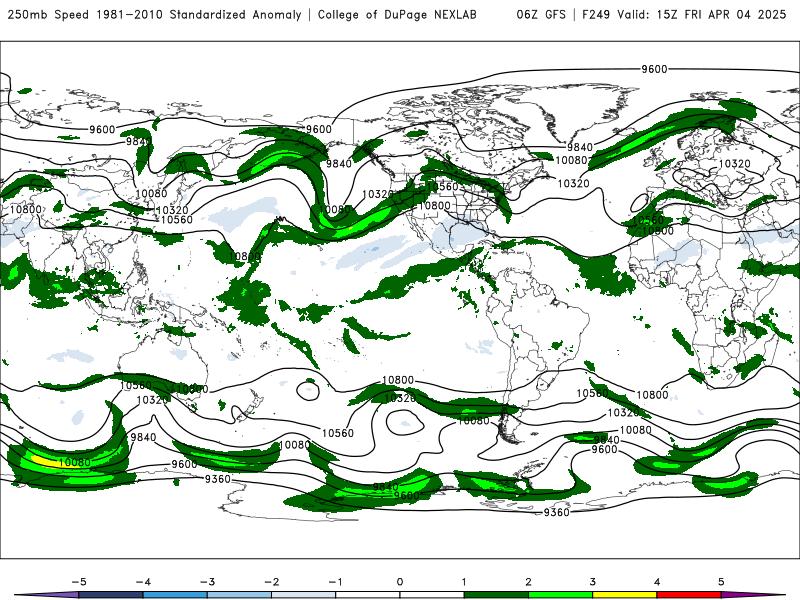
Task: Click the "10560" label over East Asia near Japan
Action: click(x=177, y=220)
